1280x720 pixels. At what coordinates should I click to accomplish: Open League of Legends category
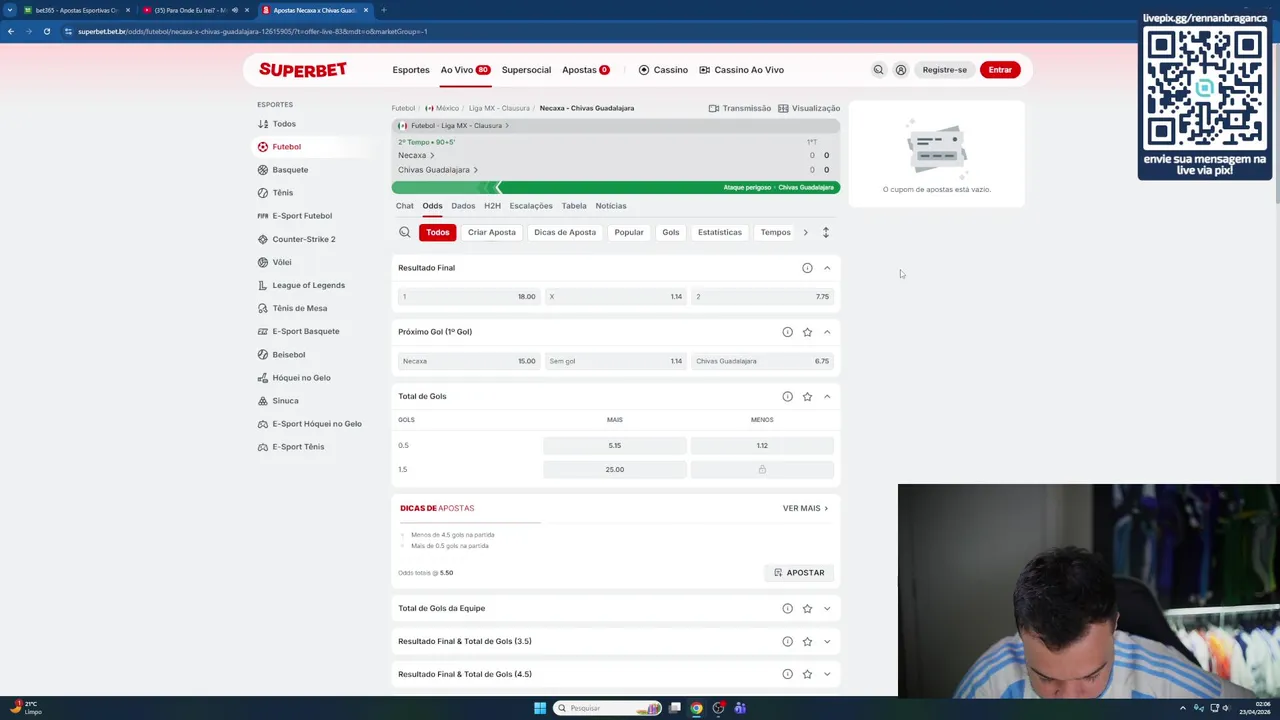click(x=309, y=285)
